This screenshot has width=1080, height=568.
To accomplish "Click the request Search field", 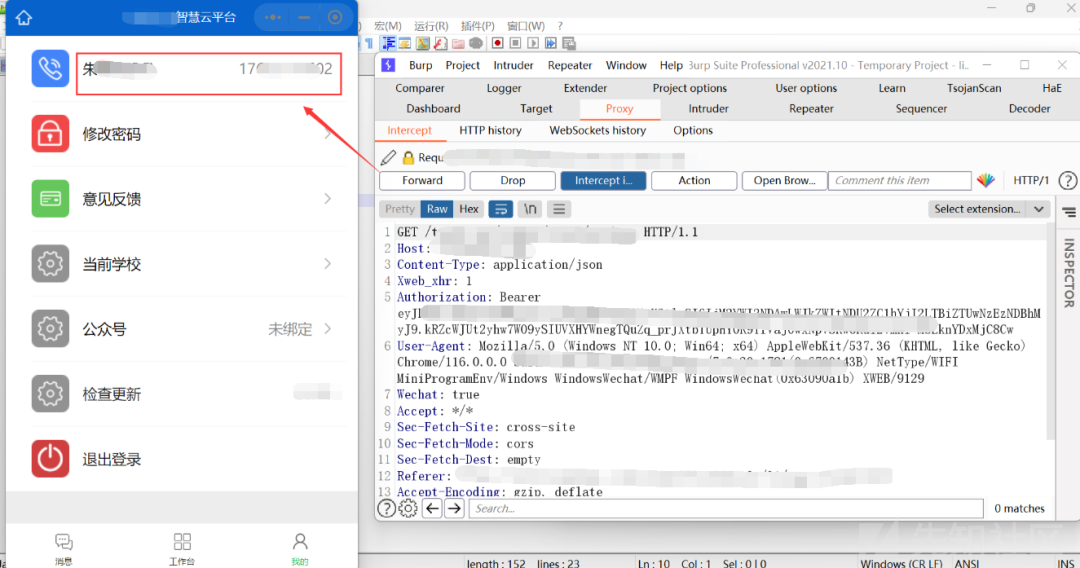I will 726,509.
